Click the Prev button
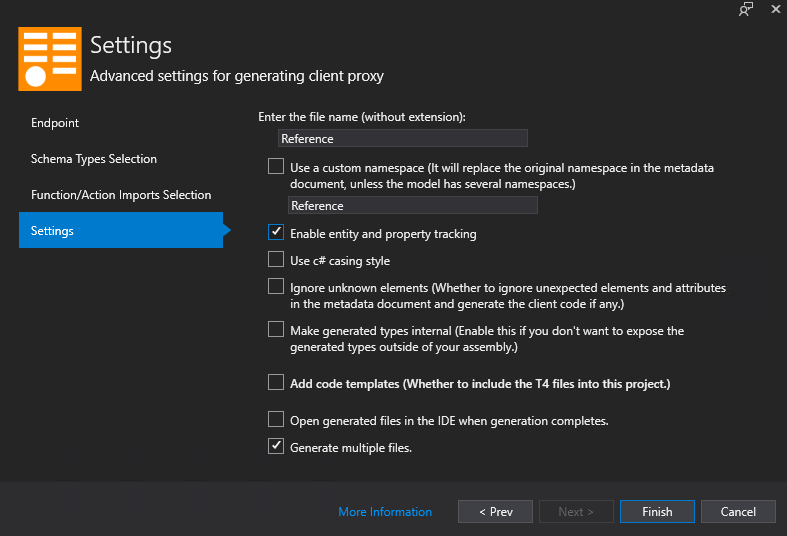 point(495,512)
